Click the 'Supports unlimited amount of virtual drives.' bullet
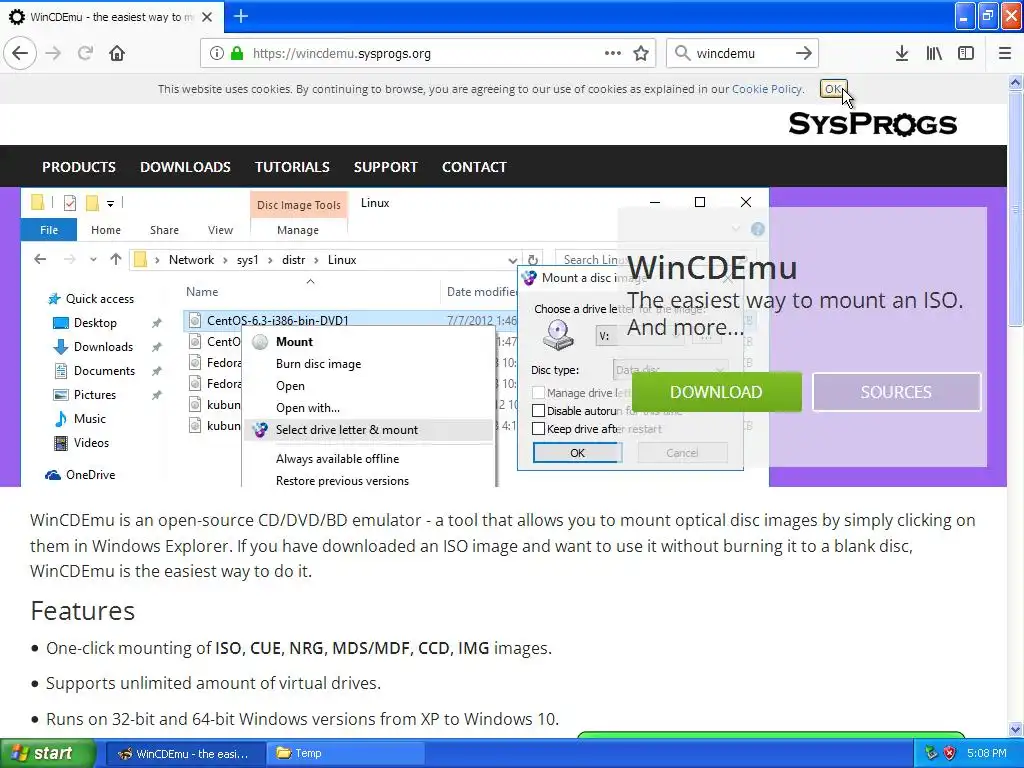 tap(213, 683)
